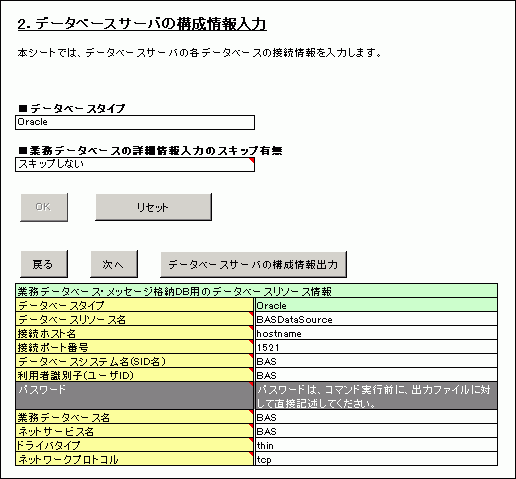Screen dimensions: 516x479
Task: Click the green table header row
Action: click(x=256, y=291)
